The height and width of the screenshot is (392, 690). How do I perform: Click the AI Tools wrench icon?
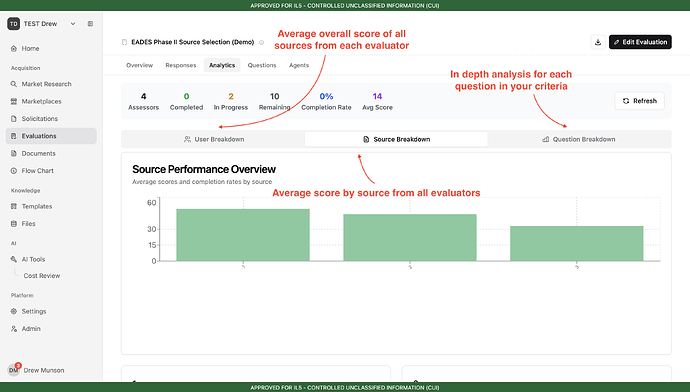pos(14,259)
